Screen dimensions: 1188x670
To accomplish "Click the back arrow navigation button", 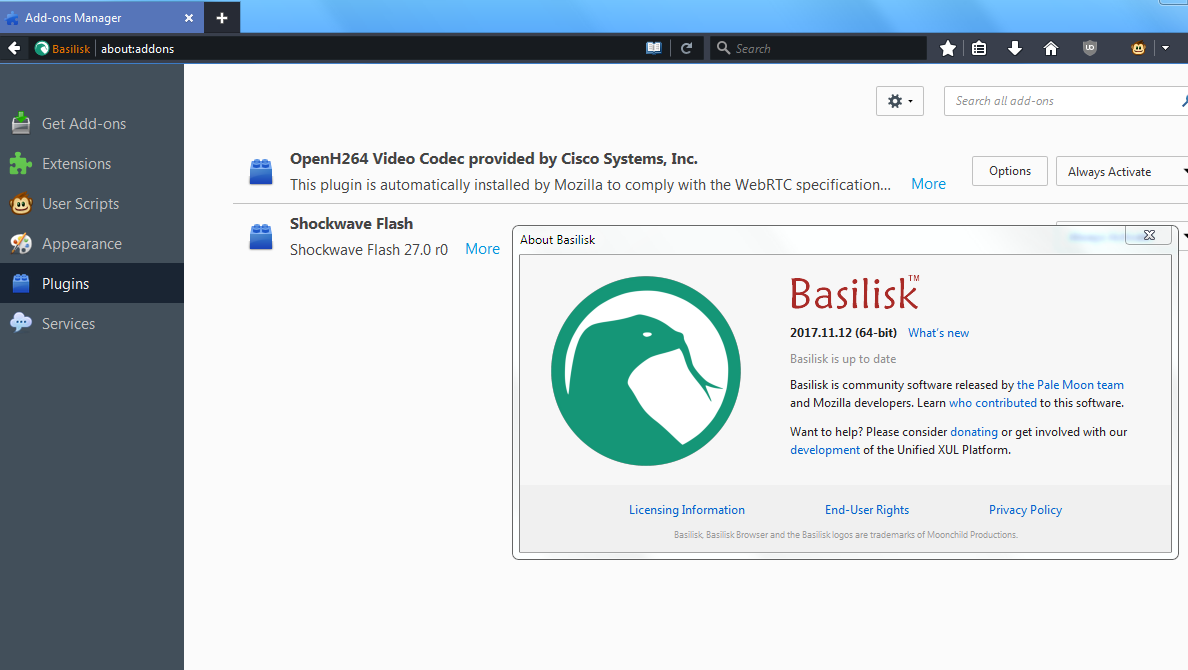I will point(14,48).
